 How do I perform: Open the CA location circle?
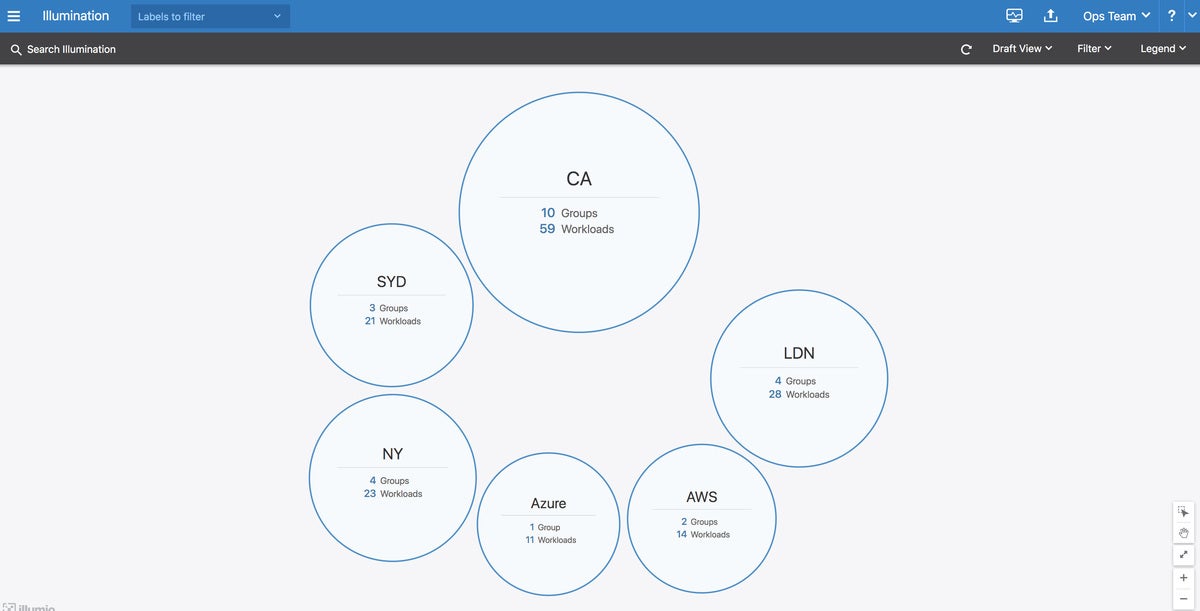pyautogui.click(x=579, y=212)
